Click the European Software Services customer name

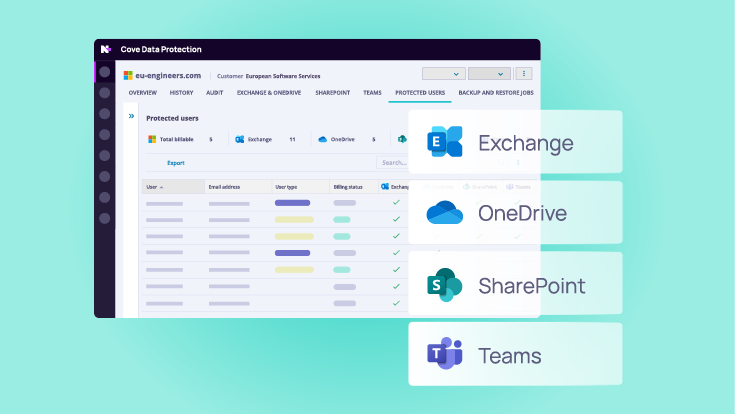(283, 76)
